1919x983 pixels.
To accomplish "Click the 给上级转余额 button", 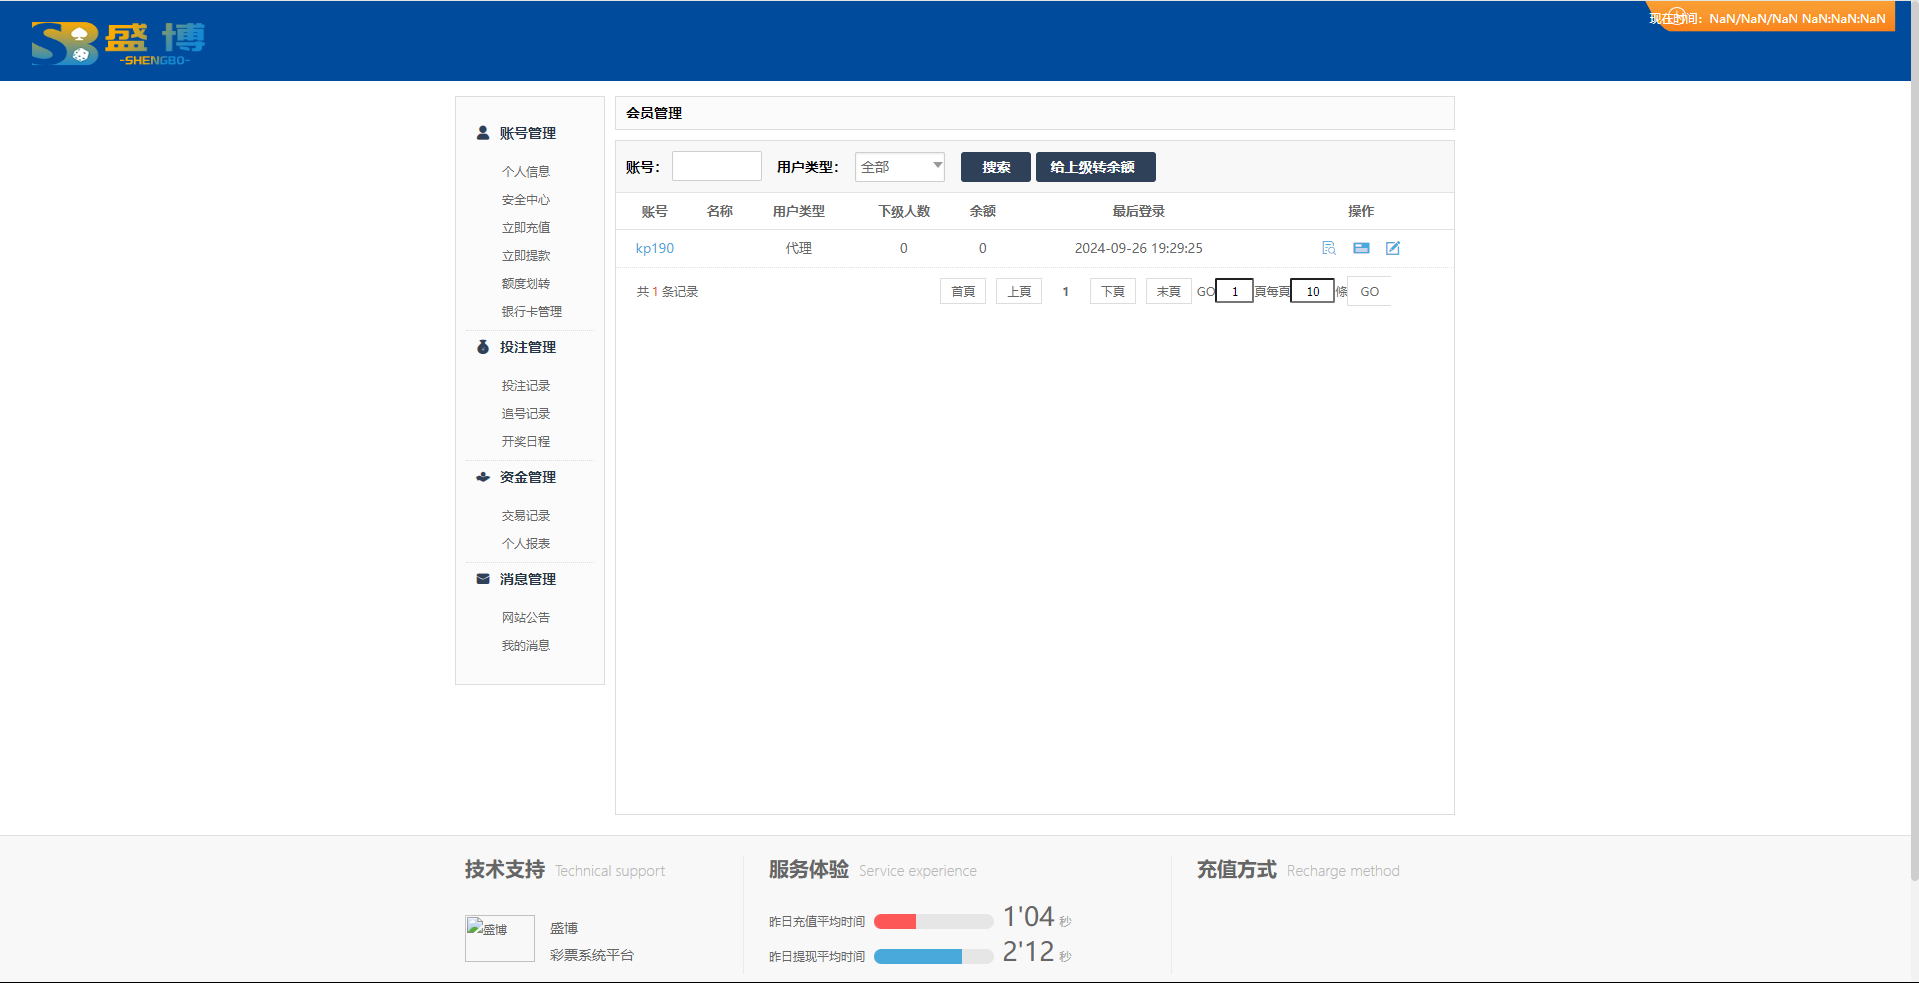I will 1095,167.
